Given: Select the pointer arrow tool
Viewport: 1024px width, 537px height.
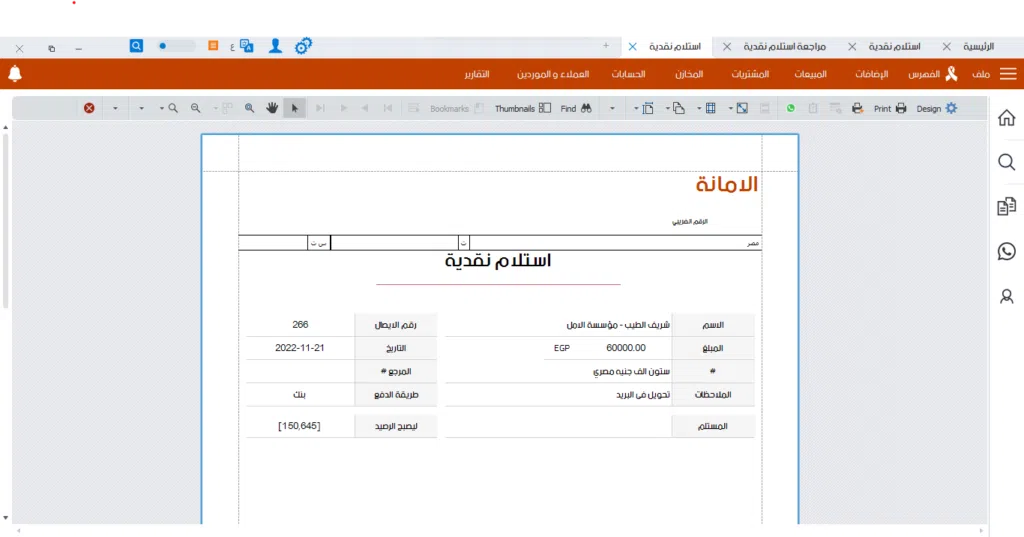Looking at the screenshot, I should [295, 108].
